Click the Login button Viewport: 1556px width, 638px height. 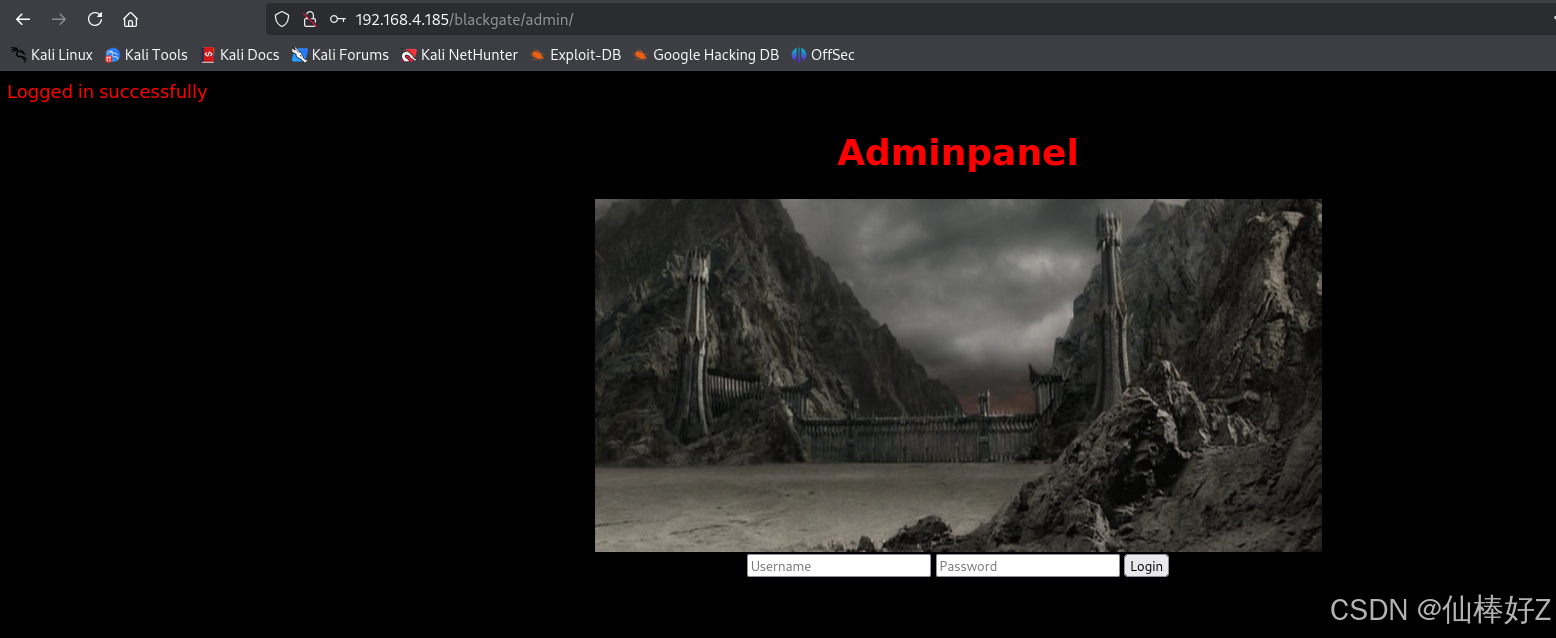(1146, 566)
